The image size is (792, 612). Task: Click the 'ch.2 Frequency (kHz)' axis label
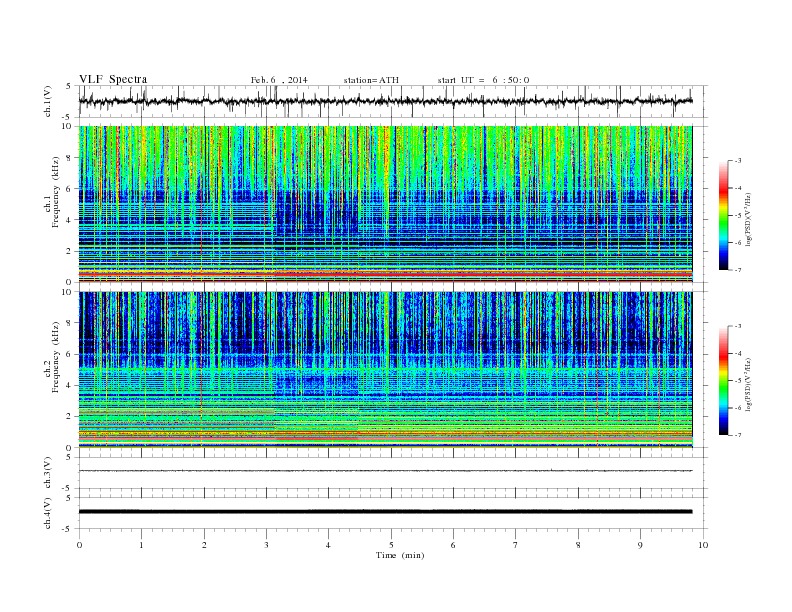[x=52, y=357]
